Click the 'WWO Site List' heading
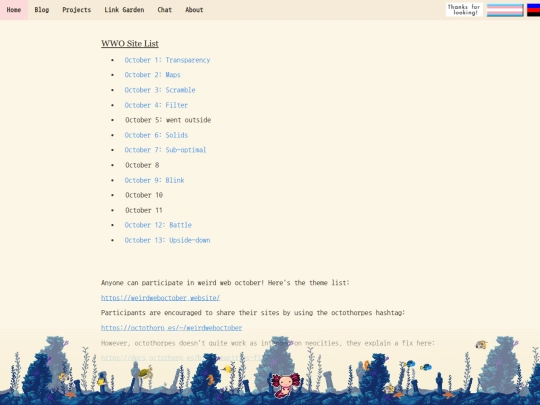Screen dimensions: 540x405 point(130,43)
